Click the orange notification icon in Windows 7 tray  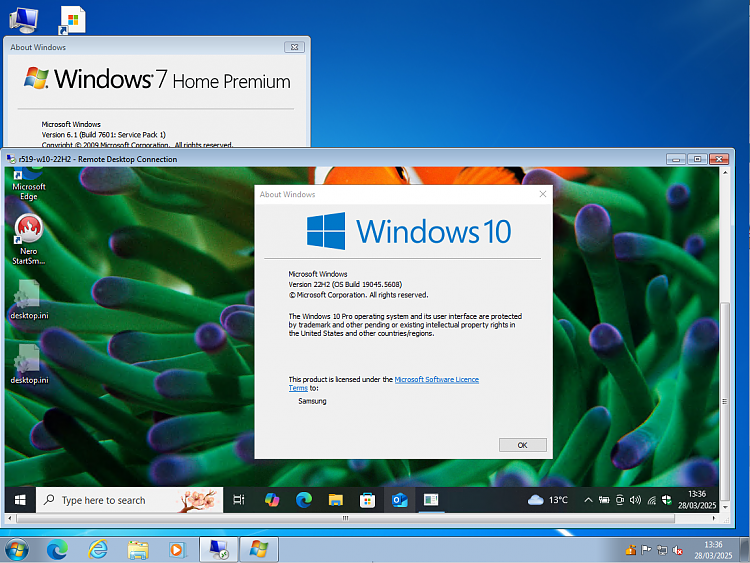631,550
